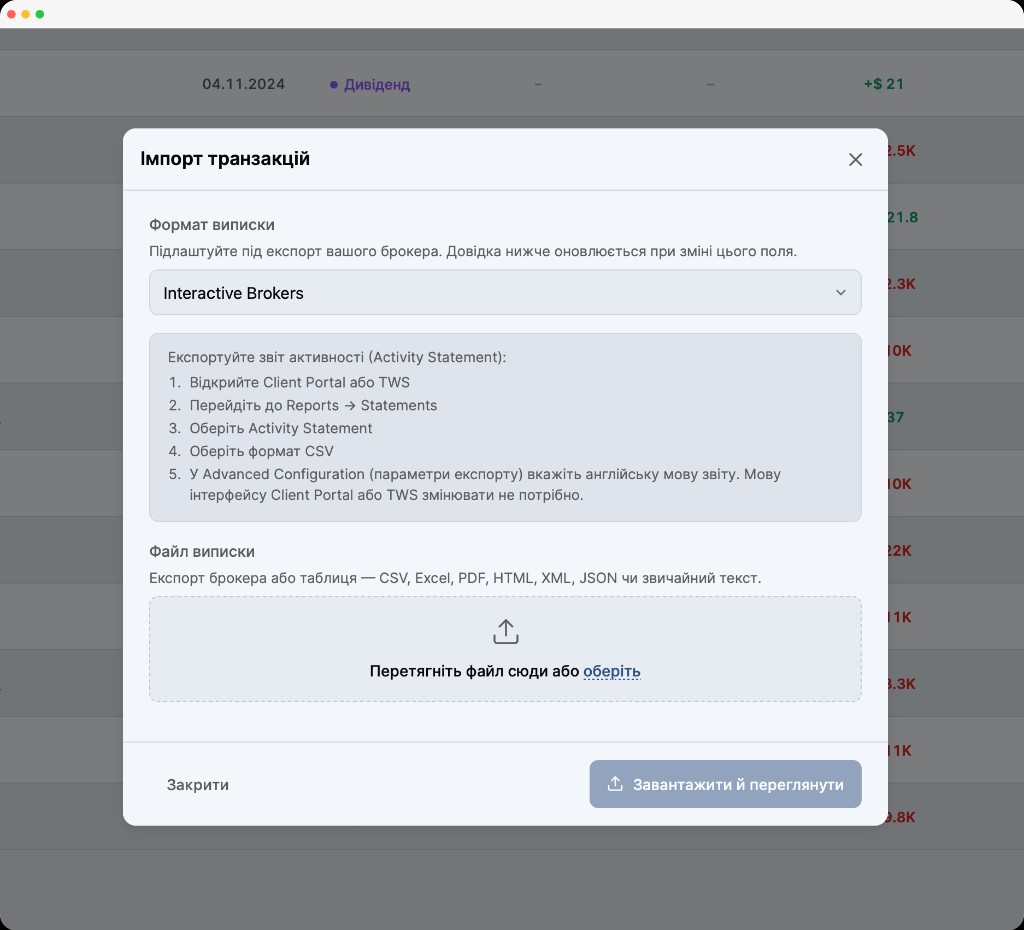Click the chevron arrow in format selector

pyautogui.click(x=840, y=293)
